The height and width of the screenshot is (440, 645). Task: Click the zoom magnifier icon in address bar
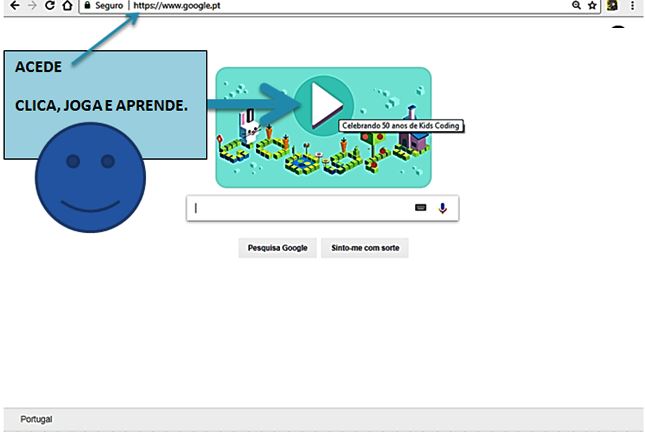(x=576, y=5)
